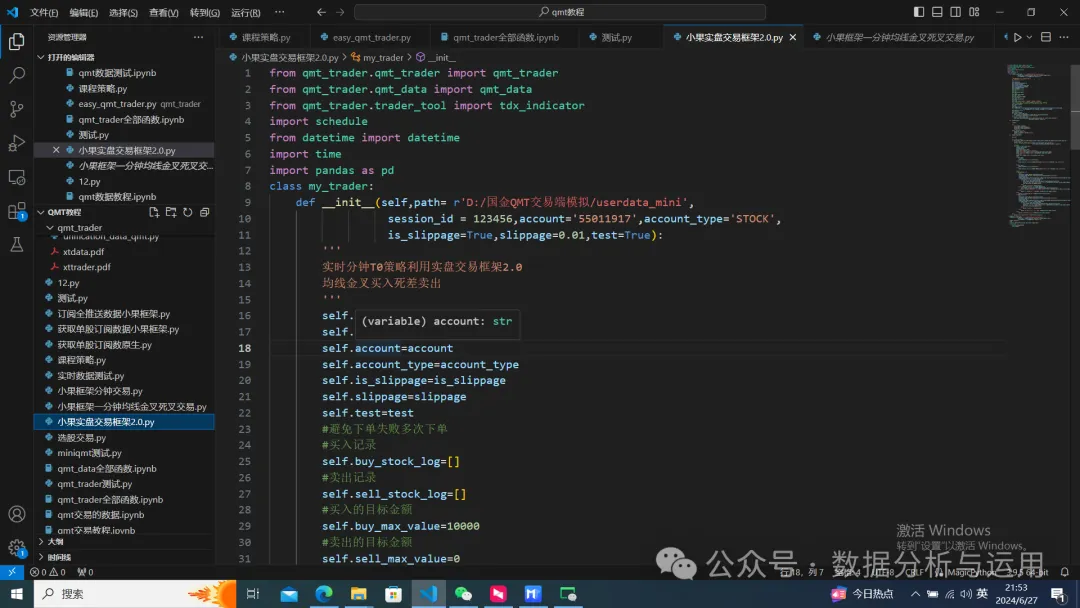This screenshot has width=1080, height=608.
Task: Switch to the 课程策略.py tab
Action: coord(265,37)
